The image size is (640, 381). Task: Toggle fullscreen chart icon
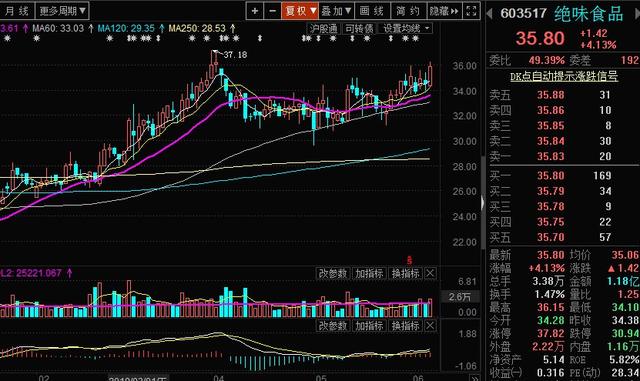(x=471, y=11)
